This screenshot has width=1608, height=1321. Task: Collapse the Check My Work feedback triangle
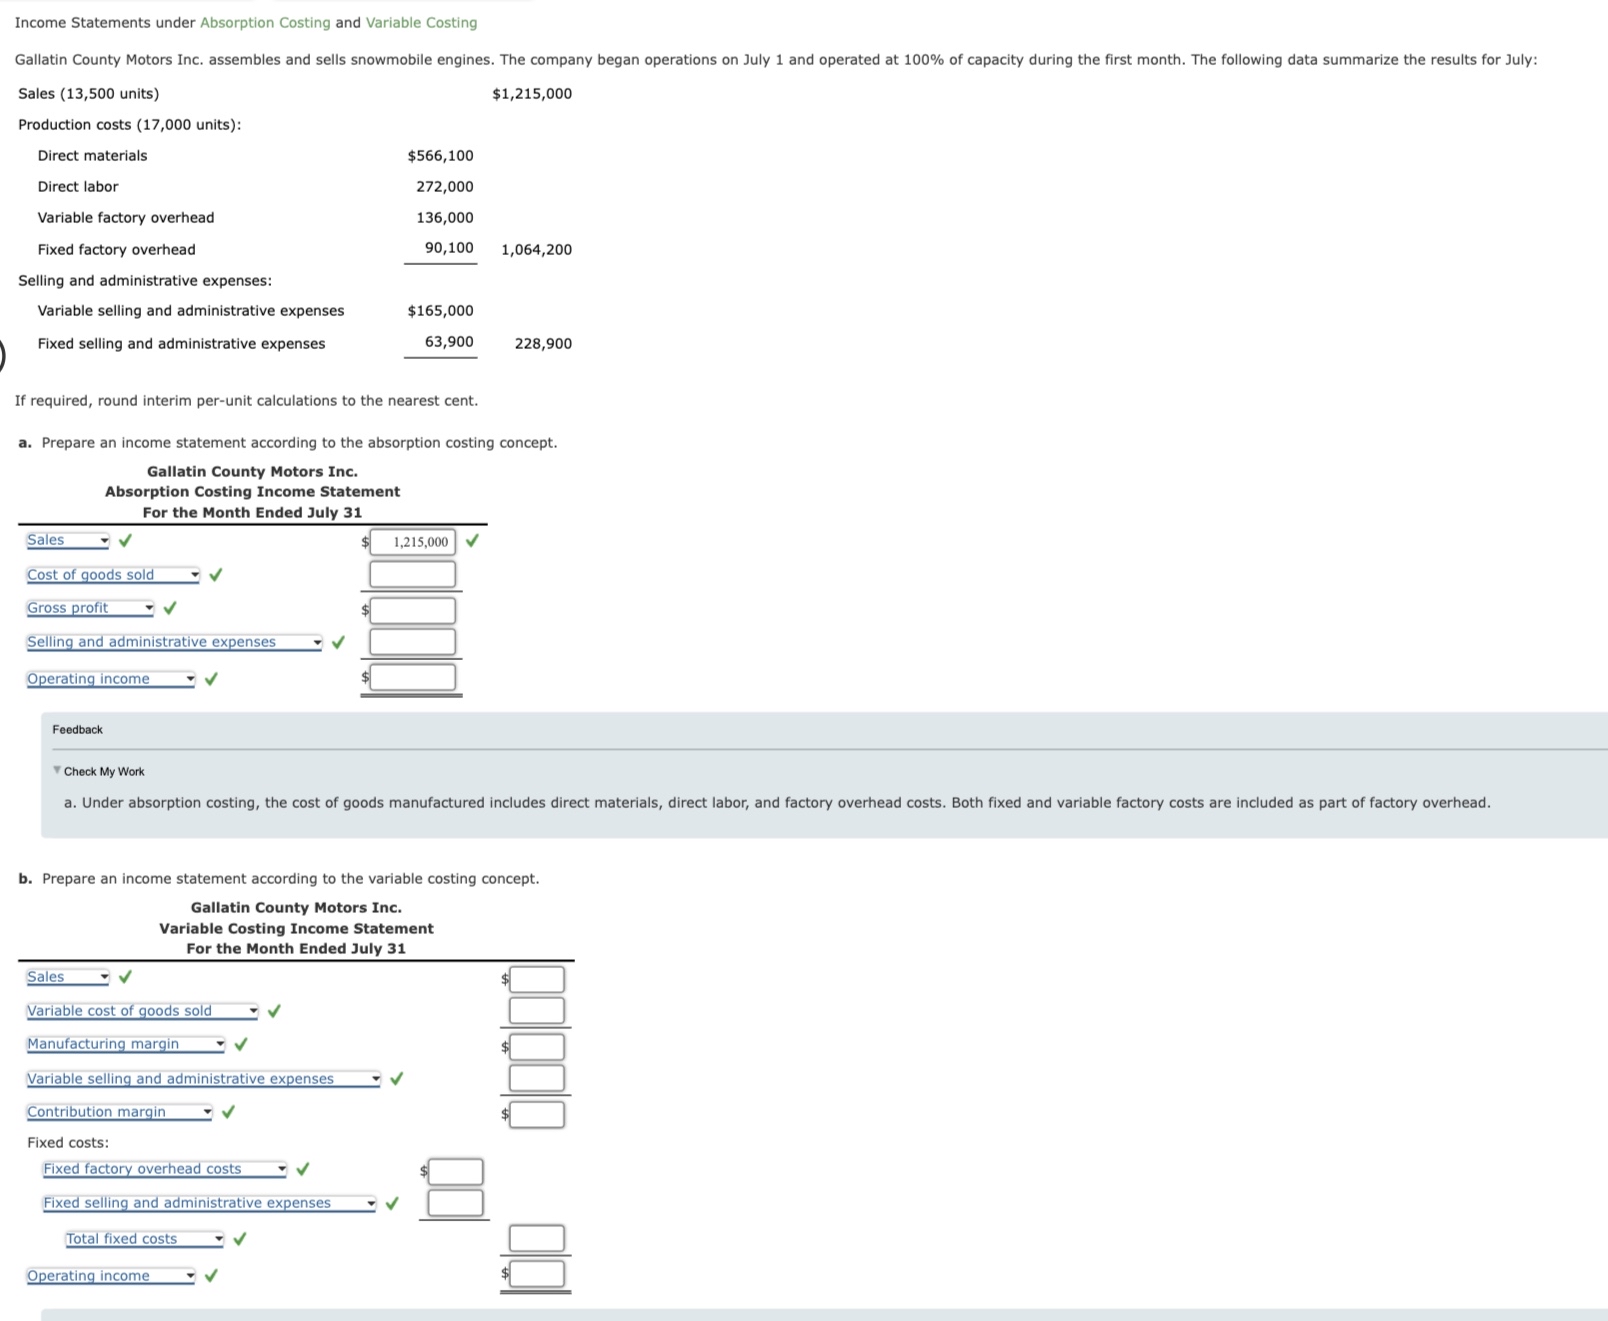point(57,770)
